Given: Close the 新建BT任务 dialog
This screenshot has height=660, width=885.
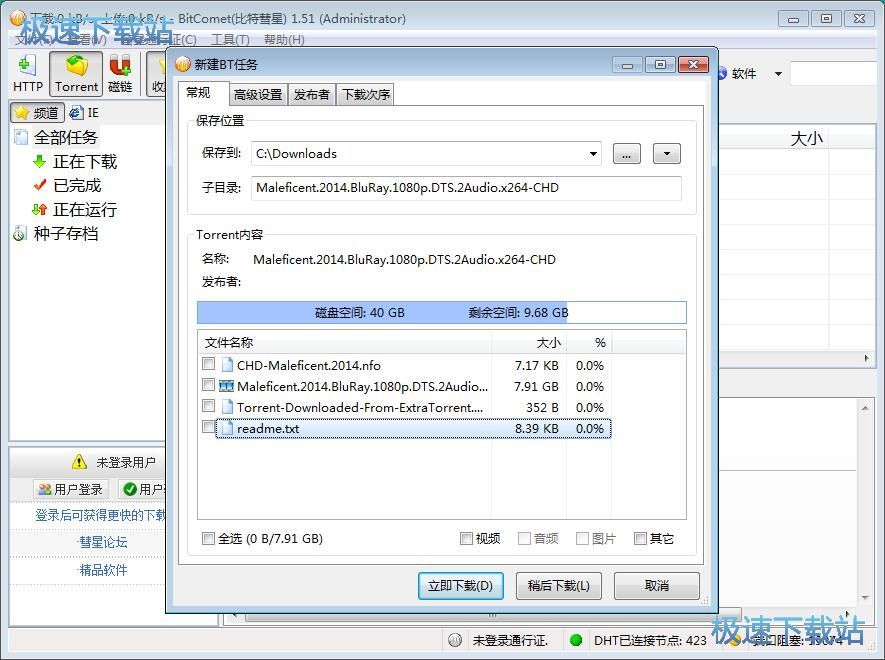Looking at the screenshot, I should click(693, 64).
